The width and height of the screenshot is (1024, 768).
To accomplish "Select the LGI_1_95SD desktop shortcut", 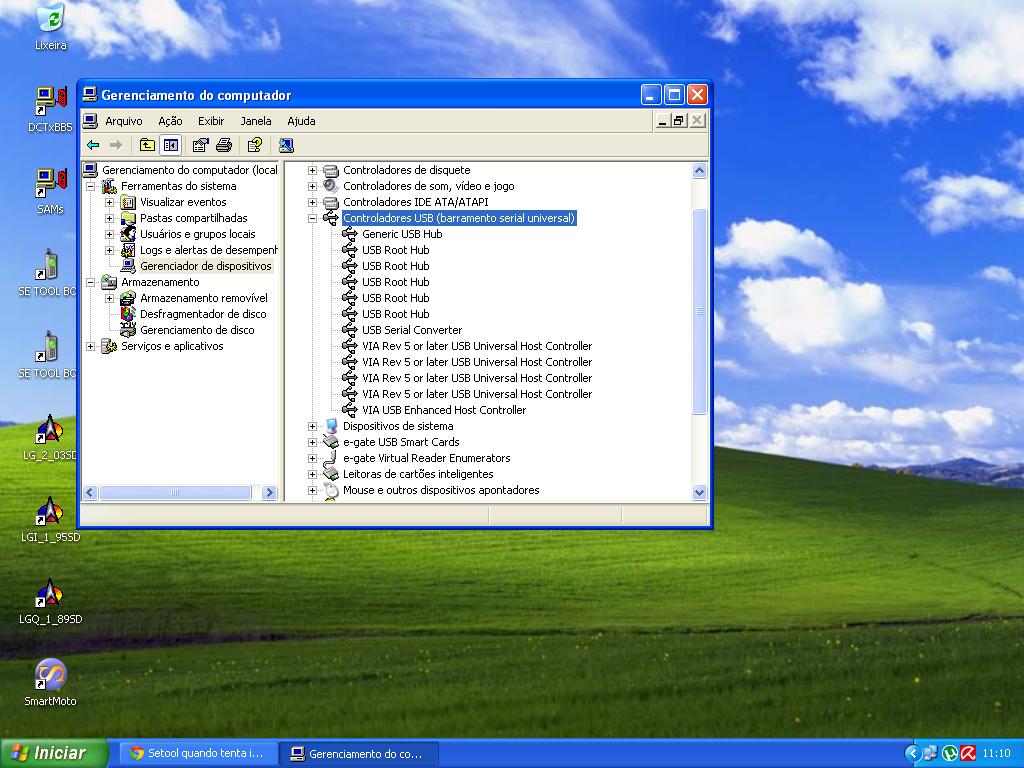I will [x=50, y=519].
